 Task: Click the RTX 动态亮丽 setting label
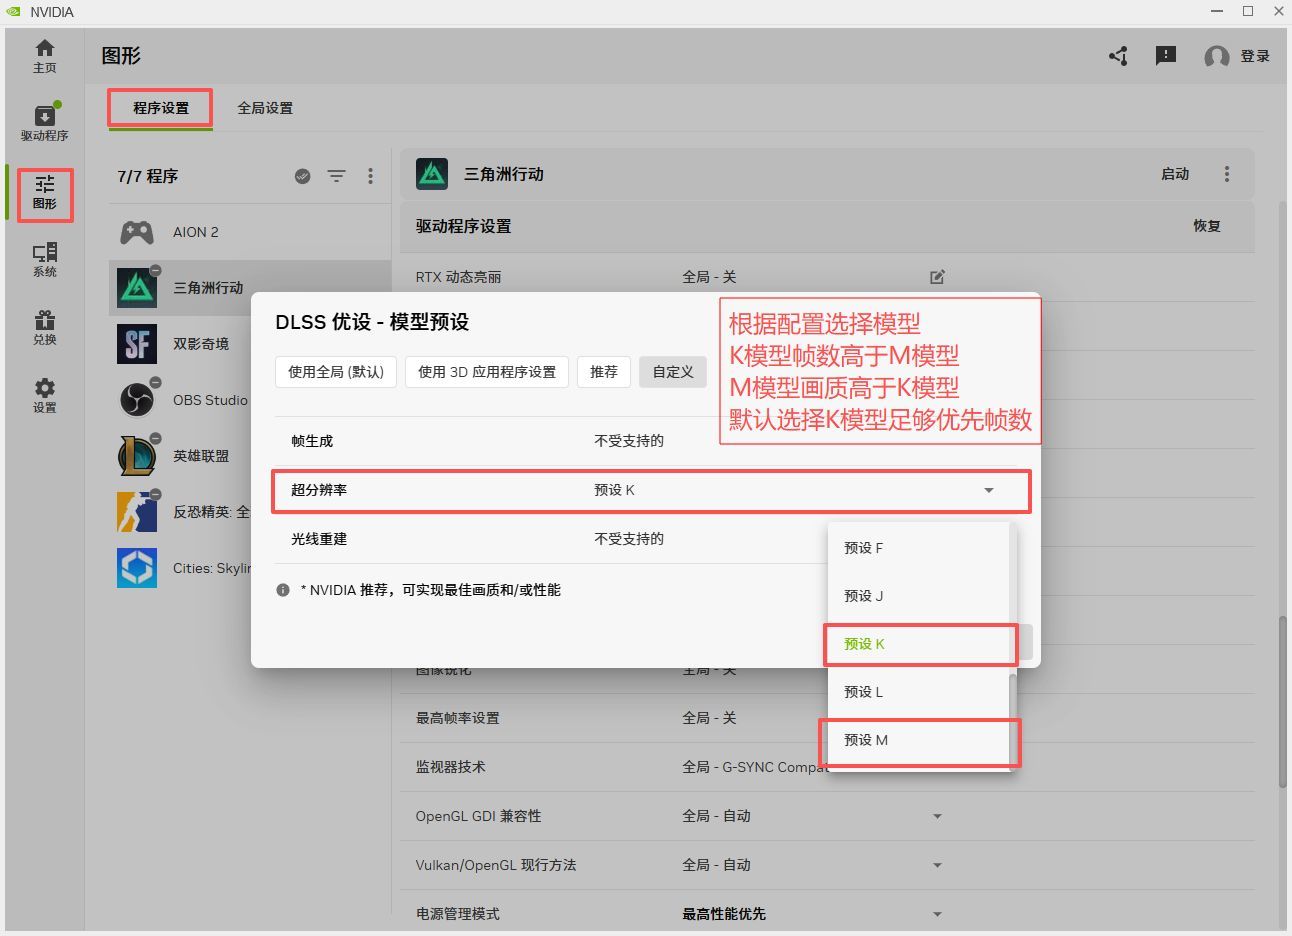pyautogui.click(x=458, y=277)
